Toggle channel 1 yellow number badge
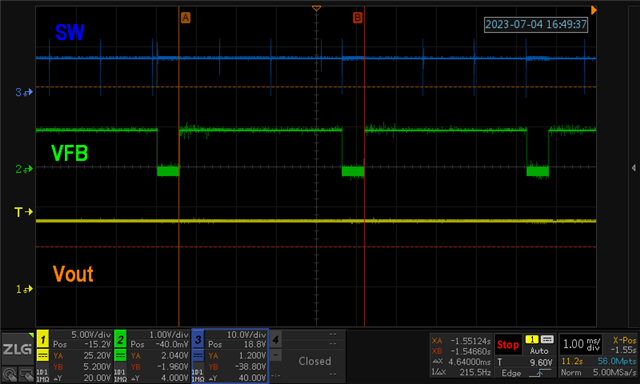Image resolution: width=640 pixels, height=384 pixels. point(42,339)
